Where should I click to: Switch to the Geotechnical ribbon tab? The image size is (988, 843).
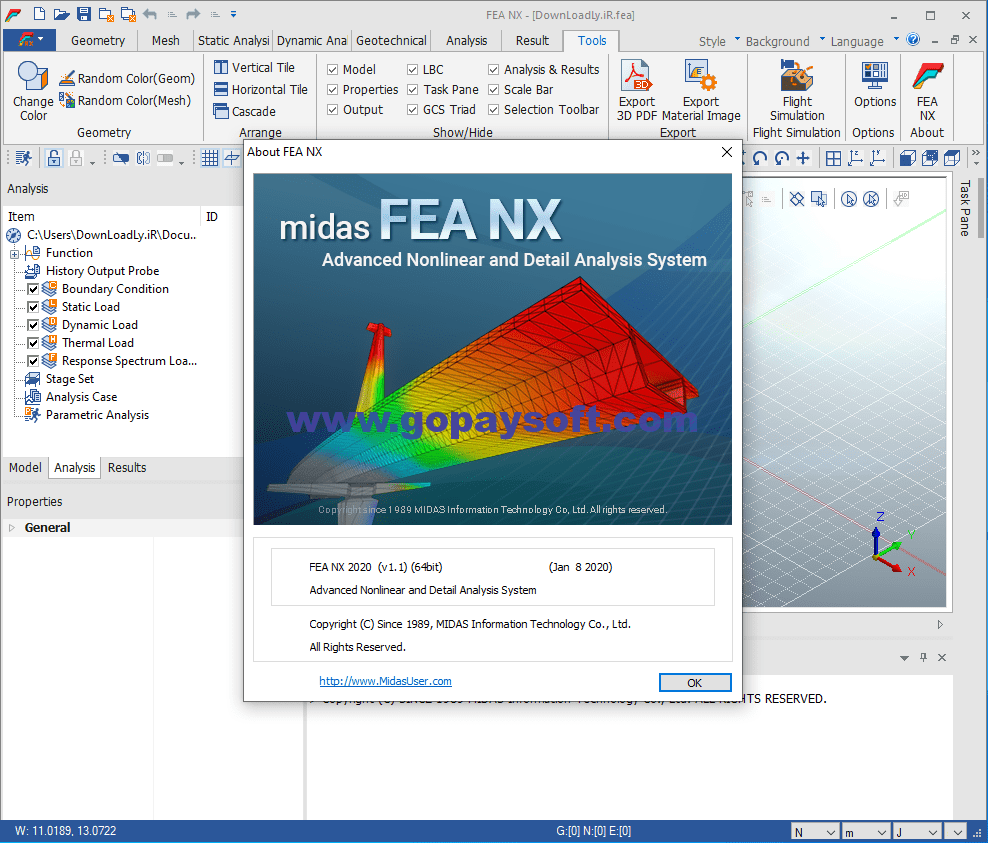click(391, 40)
